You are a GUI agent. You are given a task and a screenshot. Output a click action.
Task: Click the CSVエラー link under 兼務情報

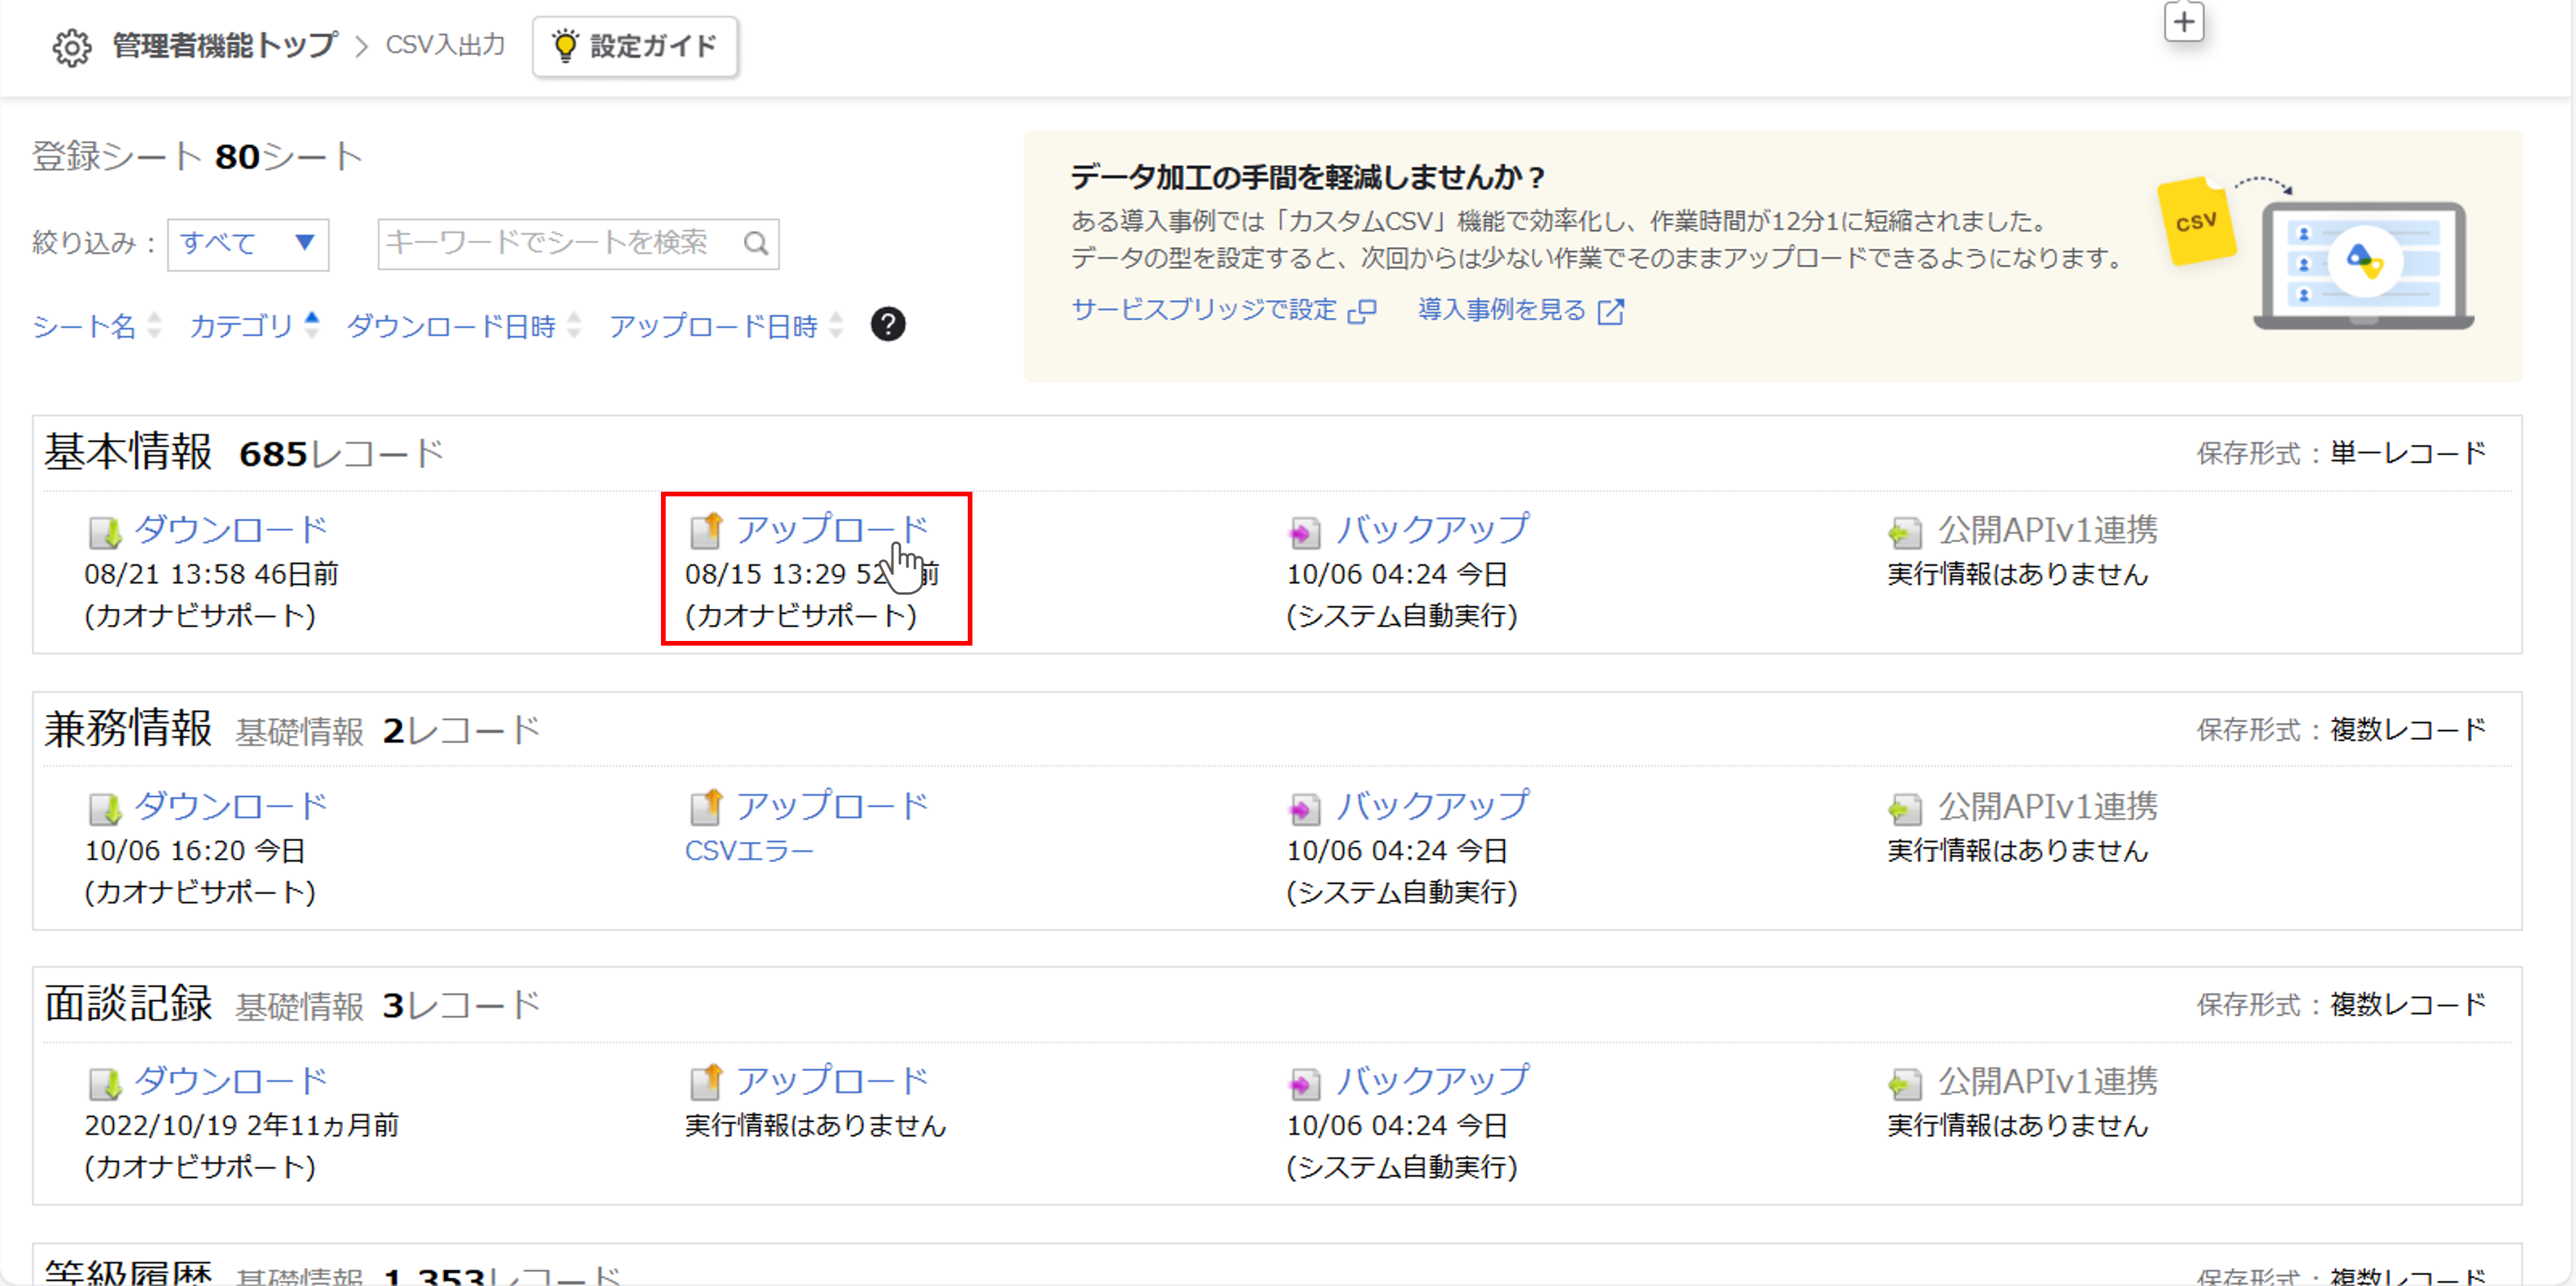(x=749, y=851)
